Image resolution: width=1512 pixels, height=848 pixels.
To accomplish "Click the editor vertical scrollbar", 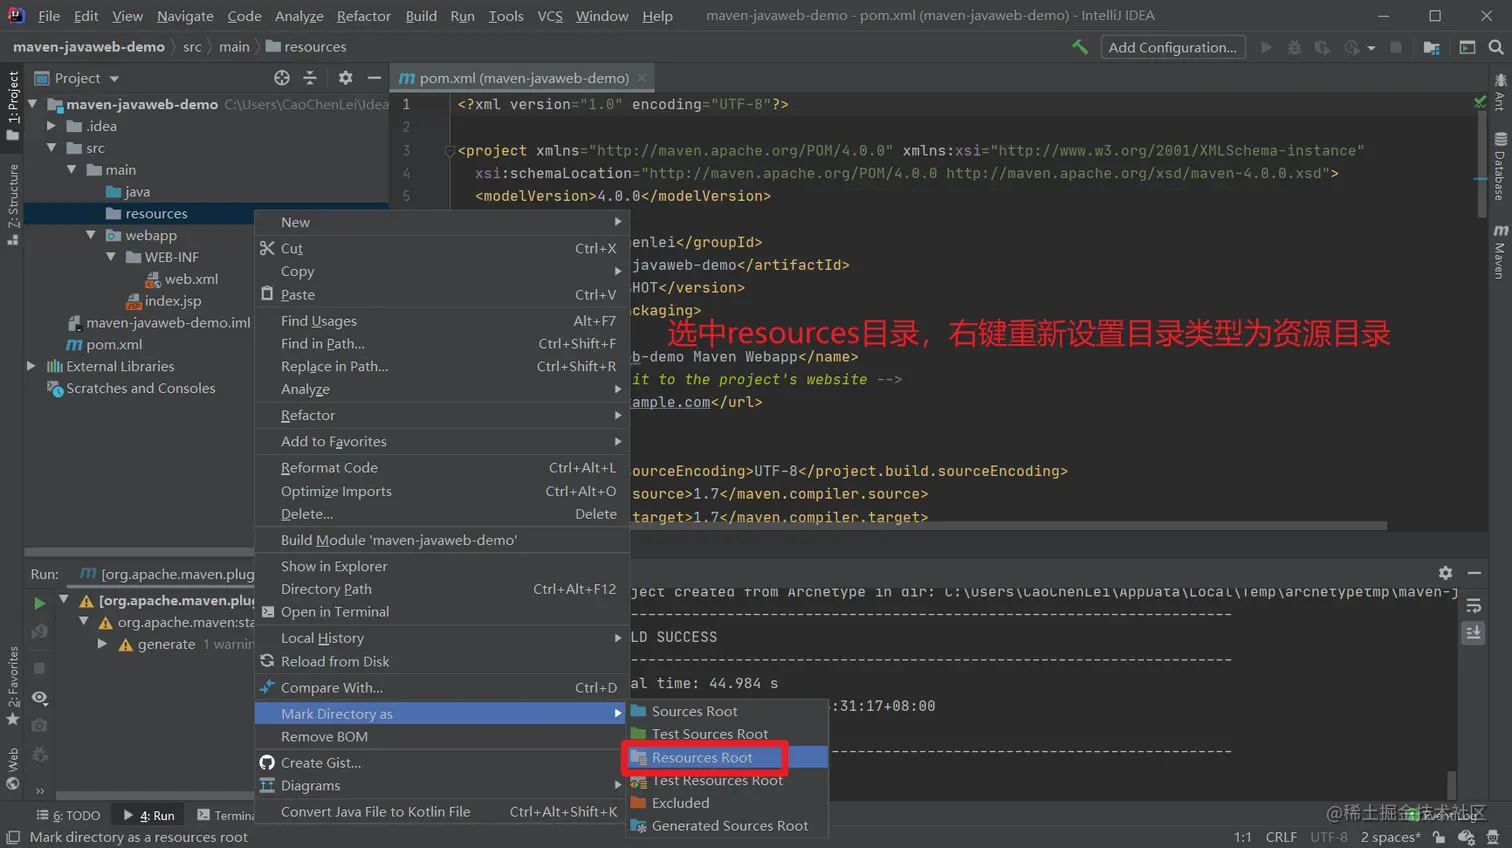I will (x=1482, y=163).
